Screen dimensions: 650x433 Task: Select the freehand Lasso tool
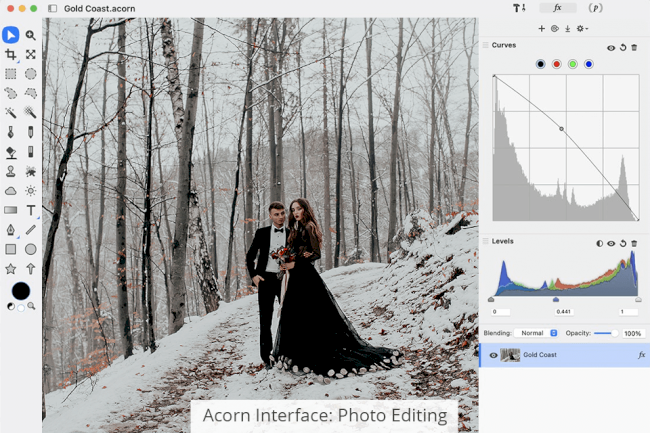tap(11, 93)
